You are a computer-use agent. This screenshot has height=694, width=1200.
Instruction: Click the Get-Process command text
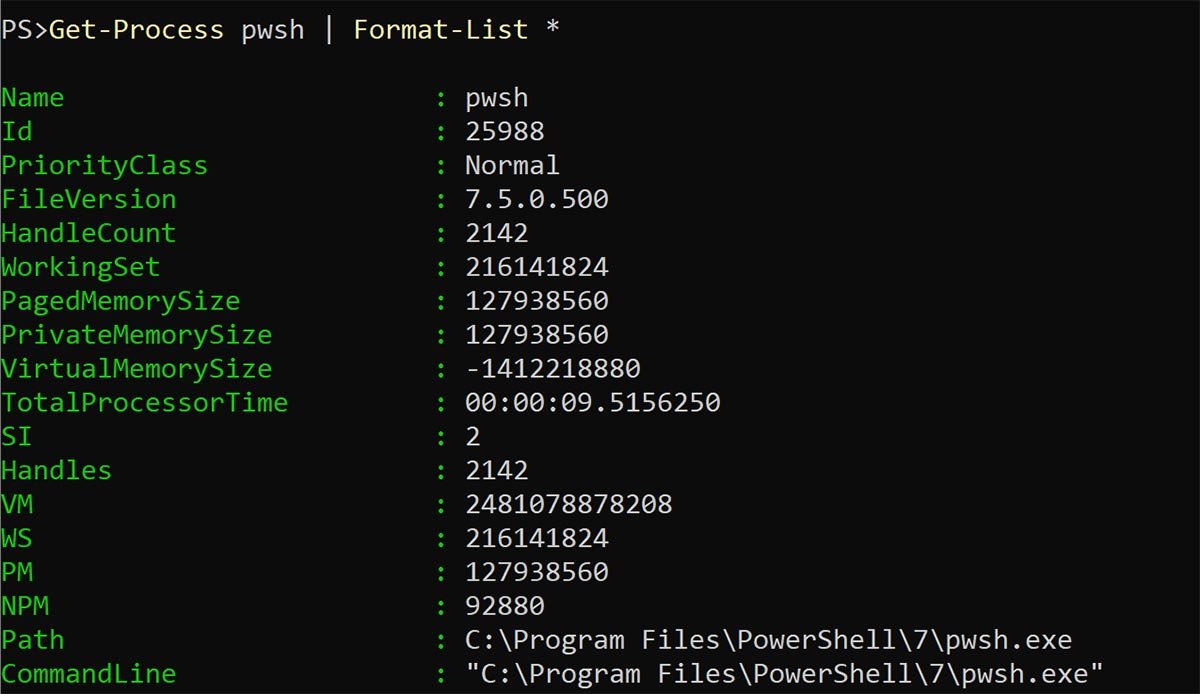136,30
